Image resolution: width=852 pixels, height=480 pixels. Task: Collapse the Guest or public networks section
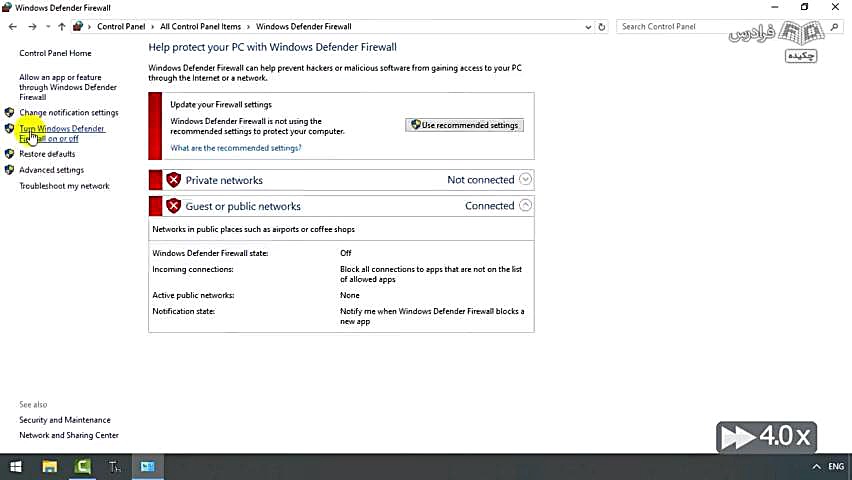pos(525,205)
